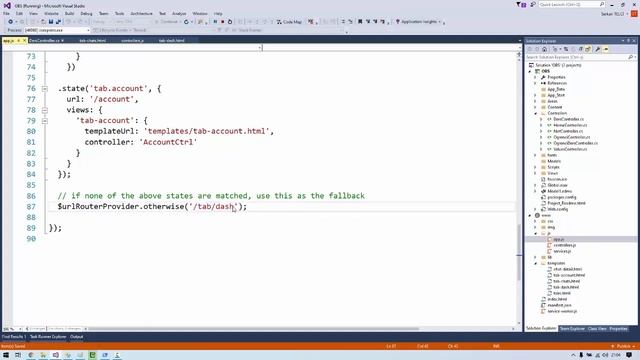The width and height of the screenshot is (640, 360).
Task: Open the Find Results 1 bottom tab
Action: [13, 337]
